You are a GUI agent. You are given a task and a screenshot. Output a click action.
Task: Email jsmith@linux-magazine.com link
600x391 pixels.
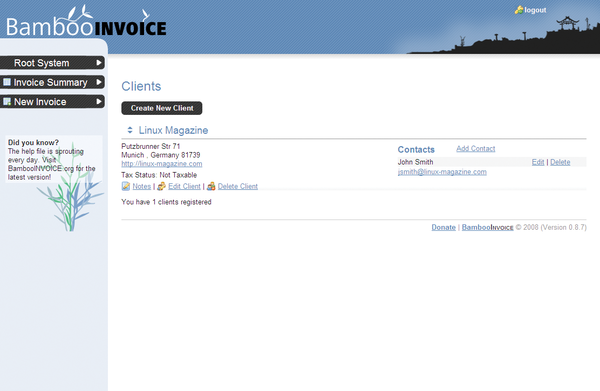click(442, 172)
